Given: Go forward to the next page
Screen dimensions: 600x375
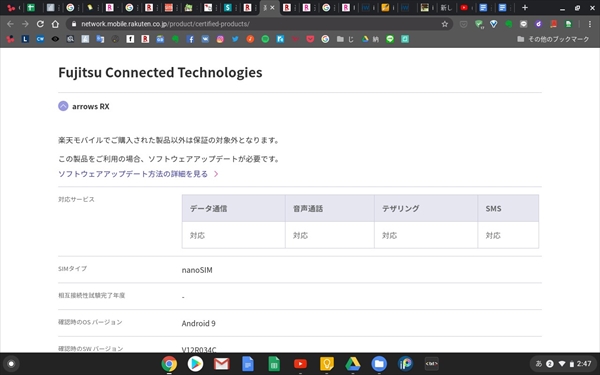Looking at the screenshot, I should pyautogui.click(x=25, y=24).
